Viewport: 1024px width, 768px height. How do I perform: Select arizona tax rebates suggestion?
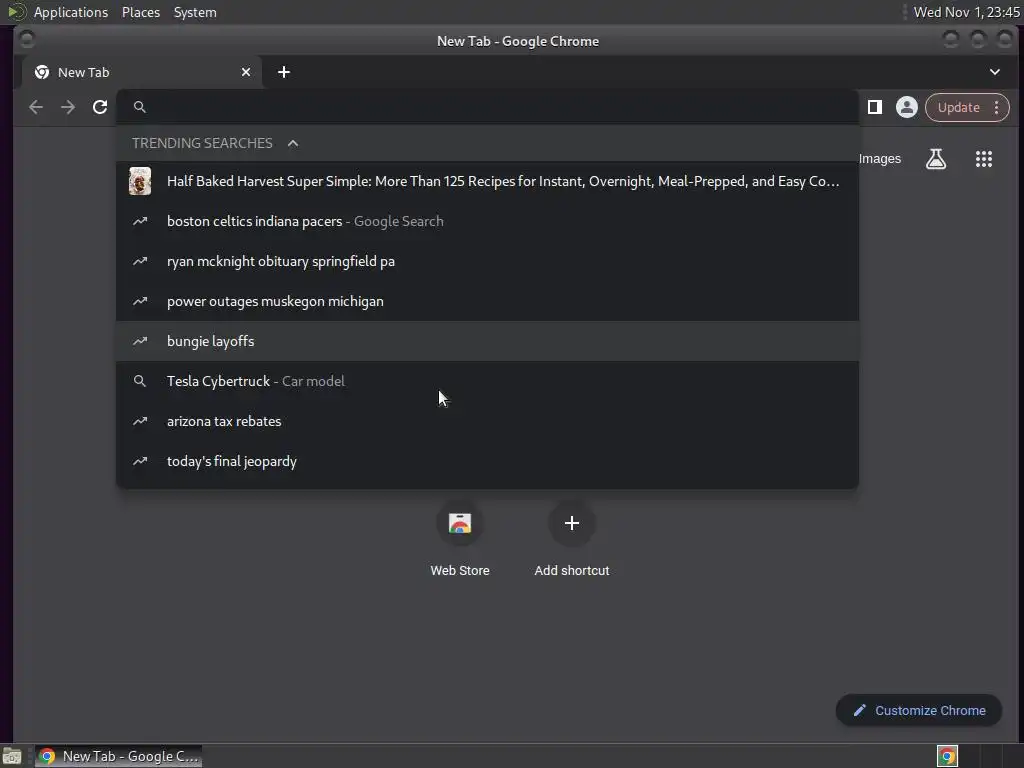pos(487,421)
